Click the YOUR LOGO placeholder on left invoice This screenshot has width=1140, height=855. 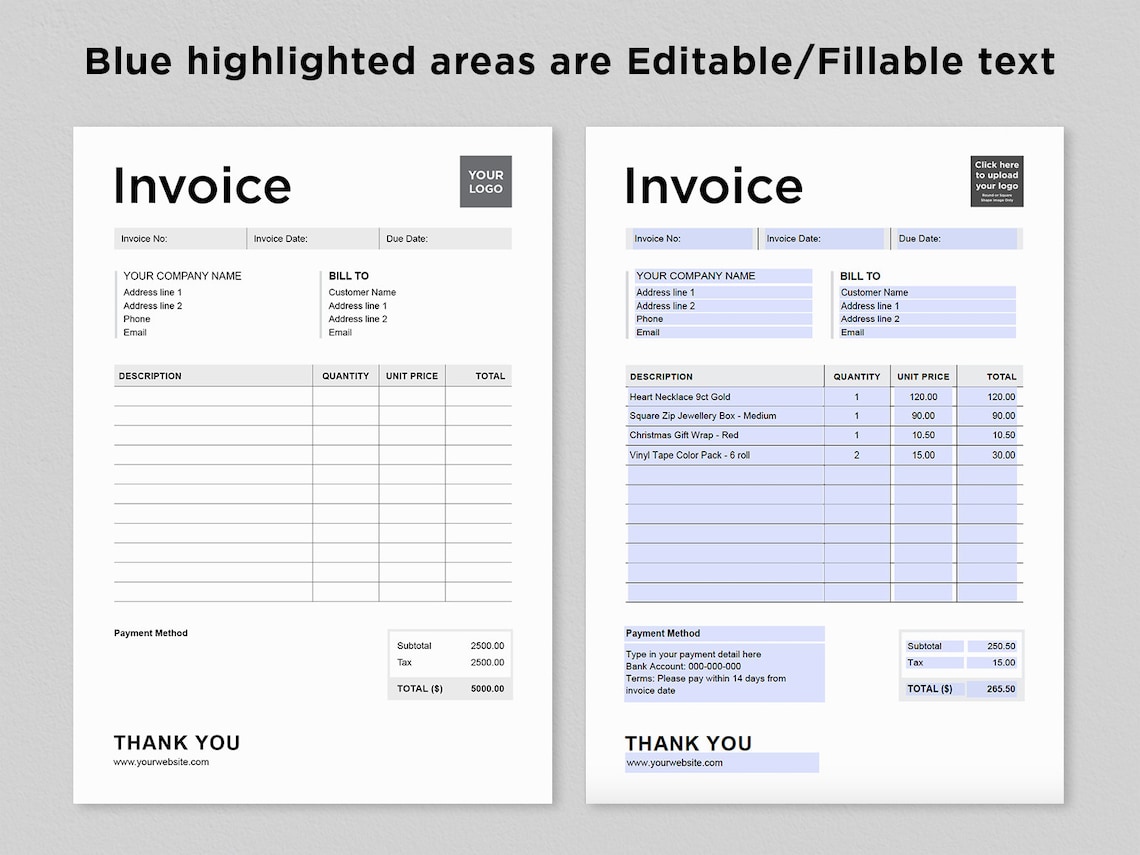[x=485, y=181]
